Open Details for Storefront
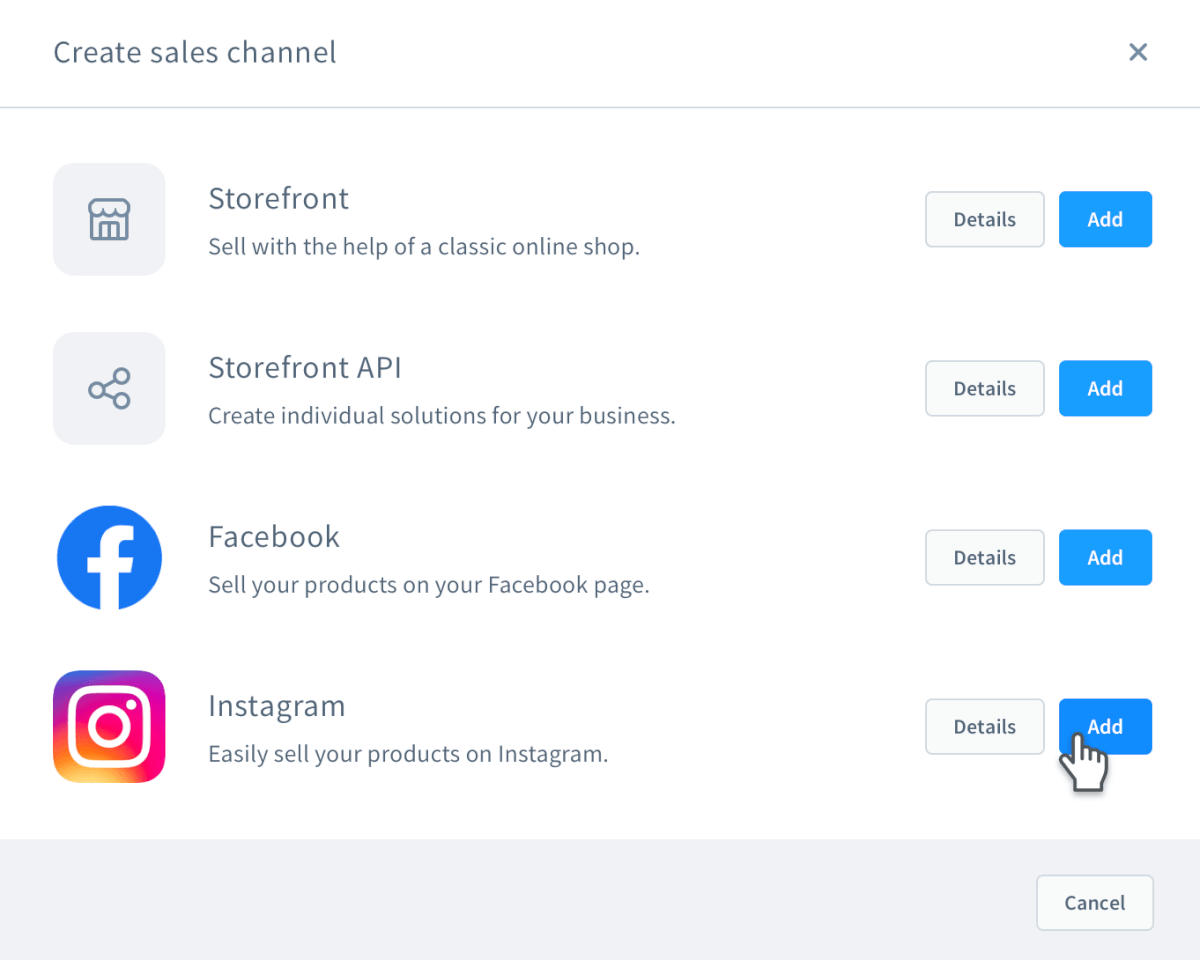 click(x=985, y=219)
